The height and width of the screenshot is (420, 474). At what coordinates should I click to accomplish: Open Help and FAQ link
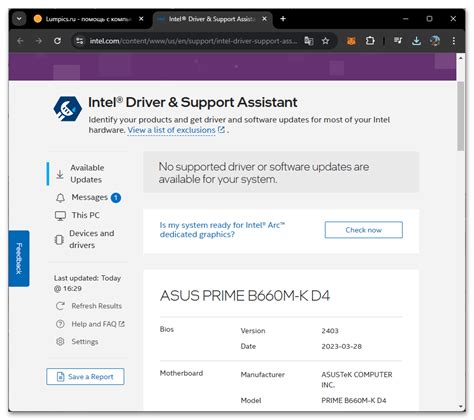91,324
